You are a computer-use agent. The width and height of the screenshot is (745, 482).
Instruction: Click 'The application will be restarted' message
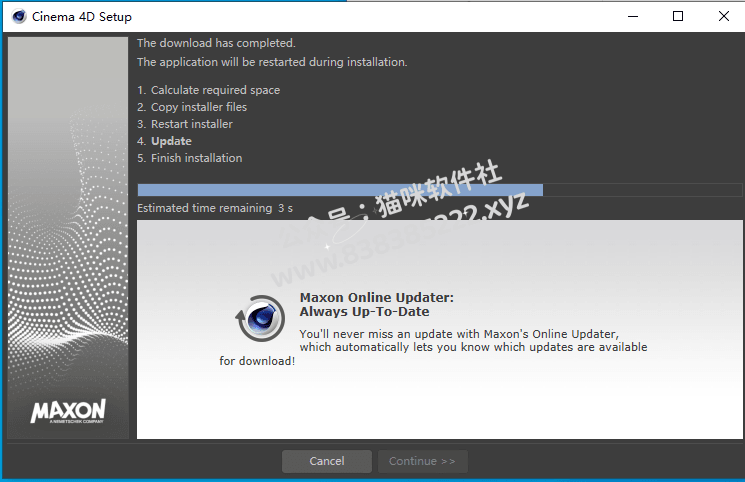(272, 62)
